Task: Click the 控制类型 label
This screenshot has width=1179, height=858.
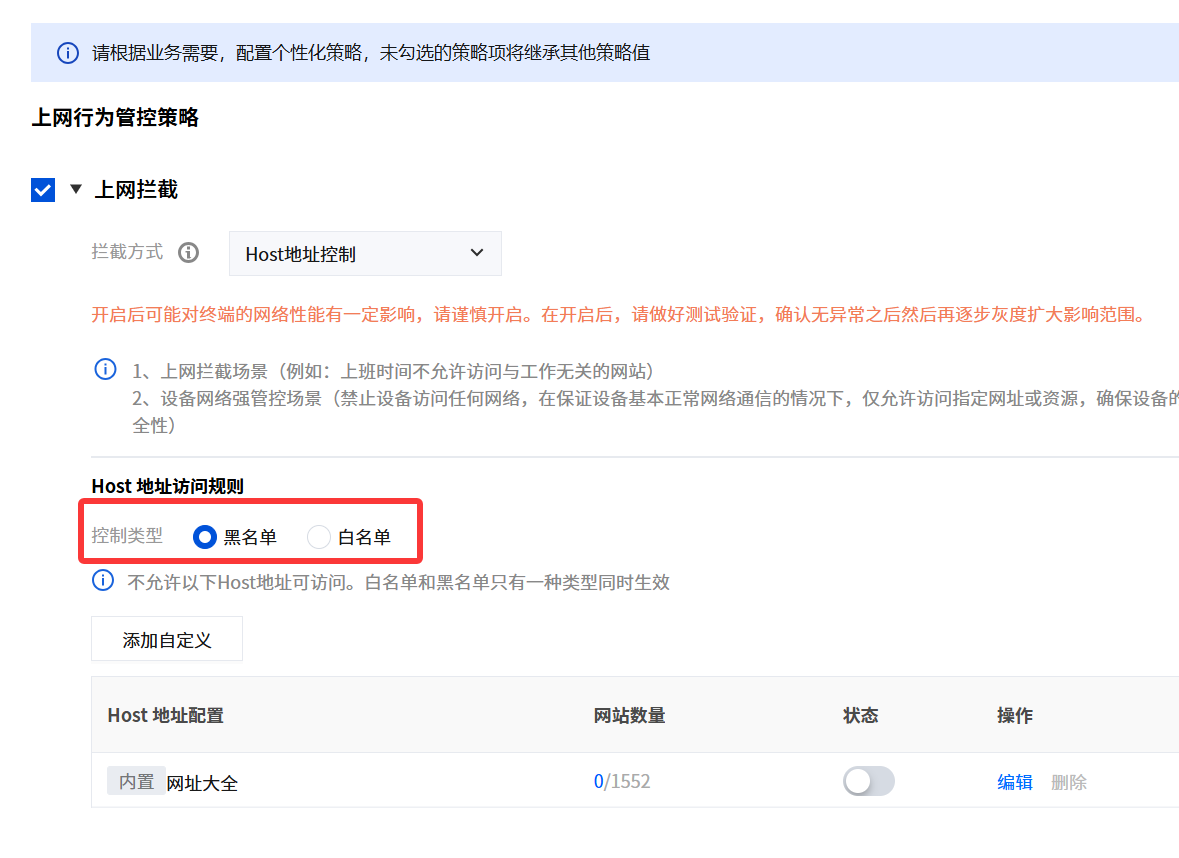Action: click(x=127, y=535)
